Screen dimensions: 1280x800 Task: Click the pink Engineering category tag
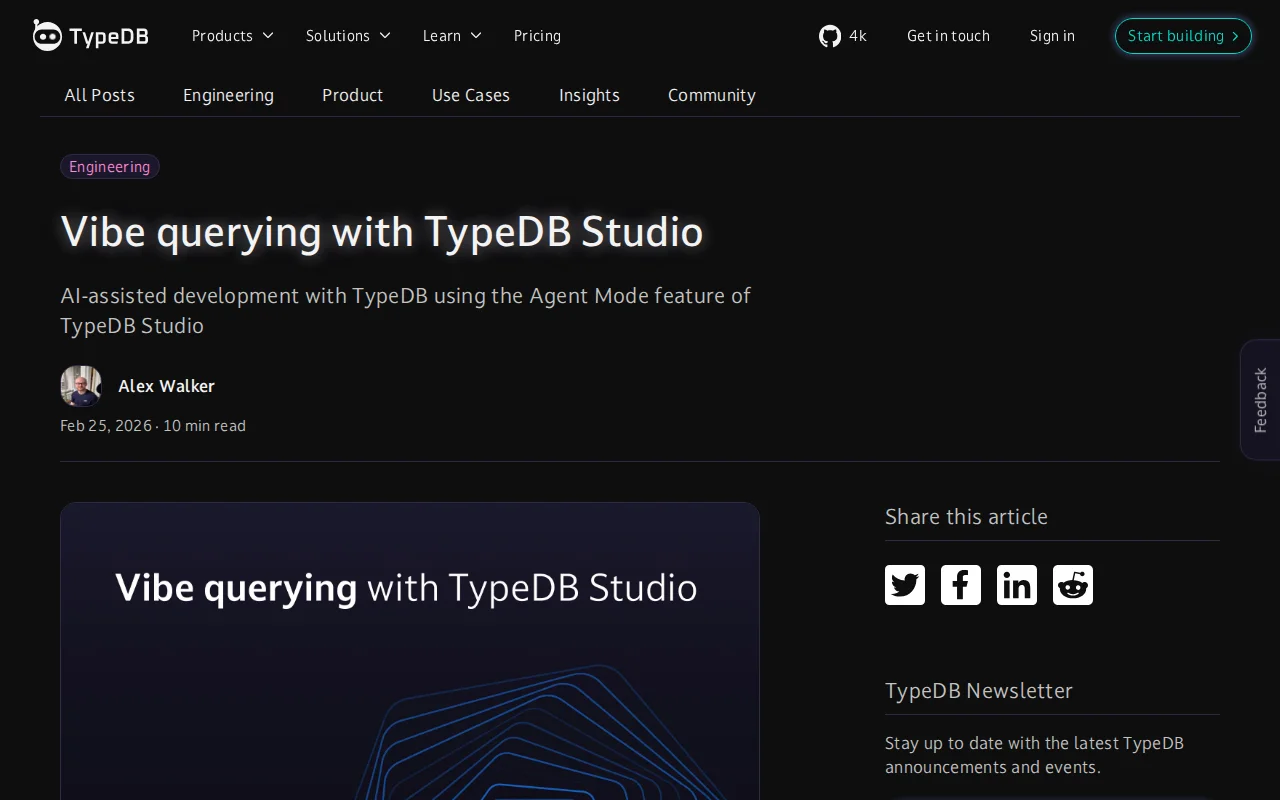(110, 167)
